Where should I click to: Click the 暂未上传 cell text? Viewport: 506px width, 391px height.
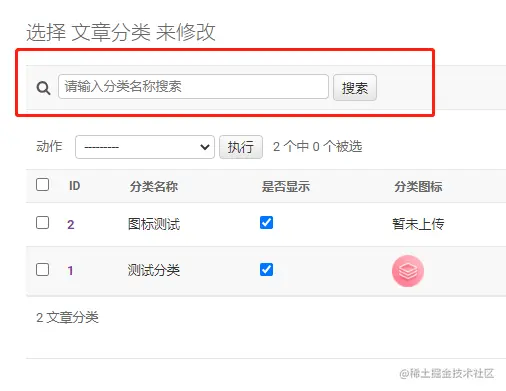(x=418, y=224)
